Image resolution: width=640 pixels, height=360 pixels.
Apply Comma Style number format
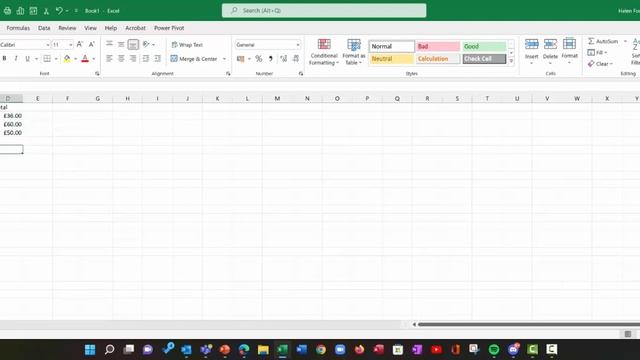click(271, 59)
